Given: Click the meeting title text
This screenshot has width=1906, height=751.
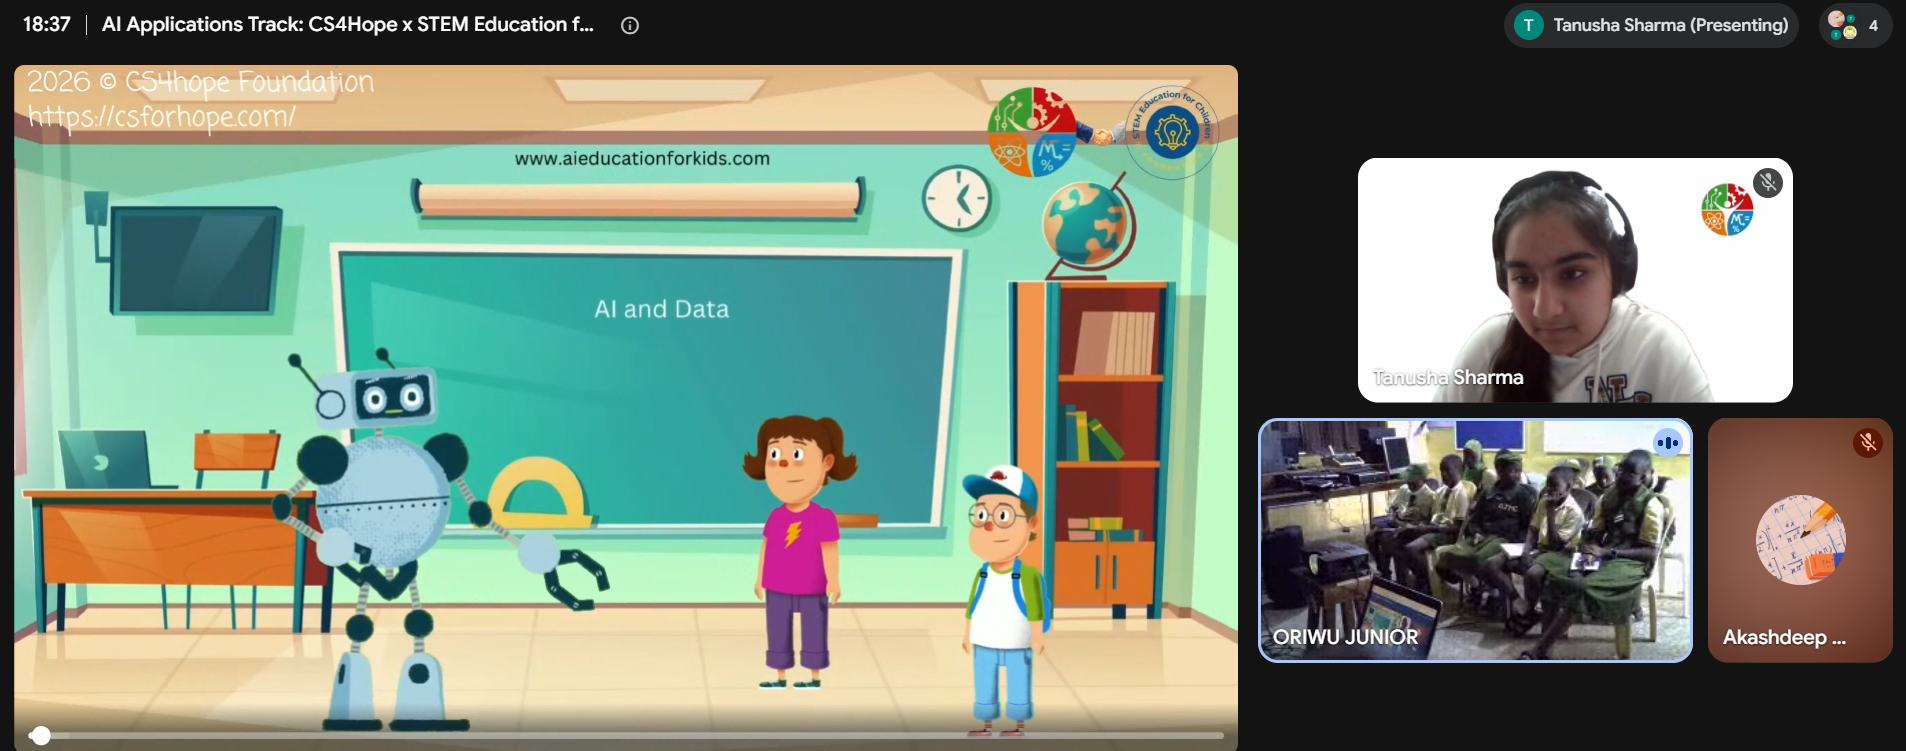Looking at the screenshot, I should pos(348,25).
